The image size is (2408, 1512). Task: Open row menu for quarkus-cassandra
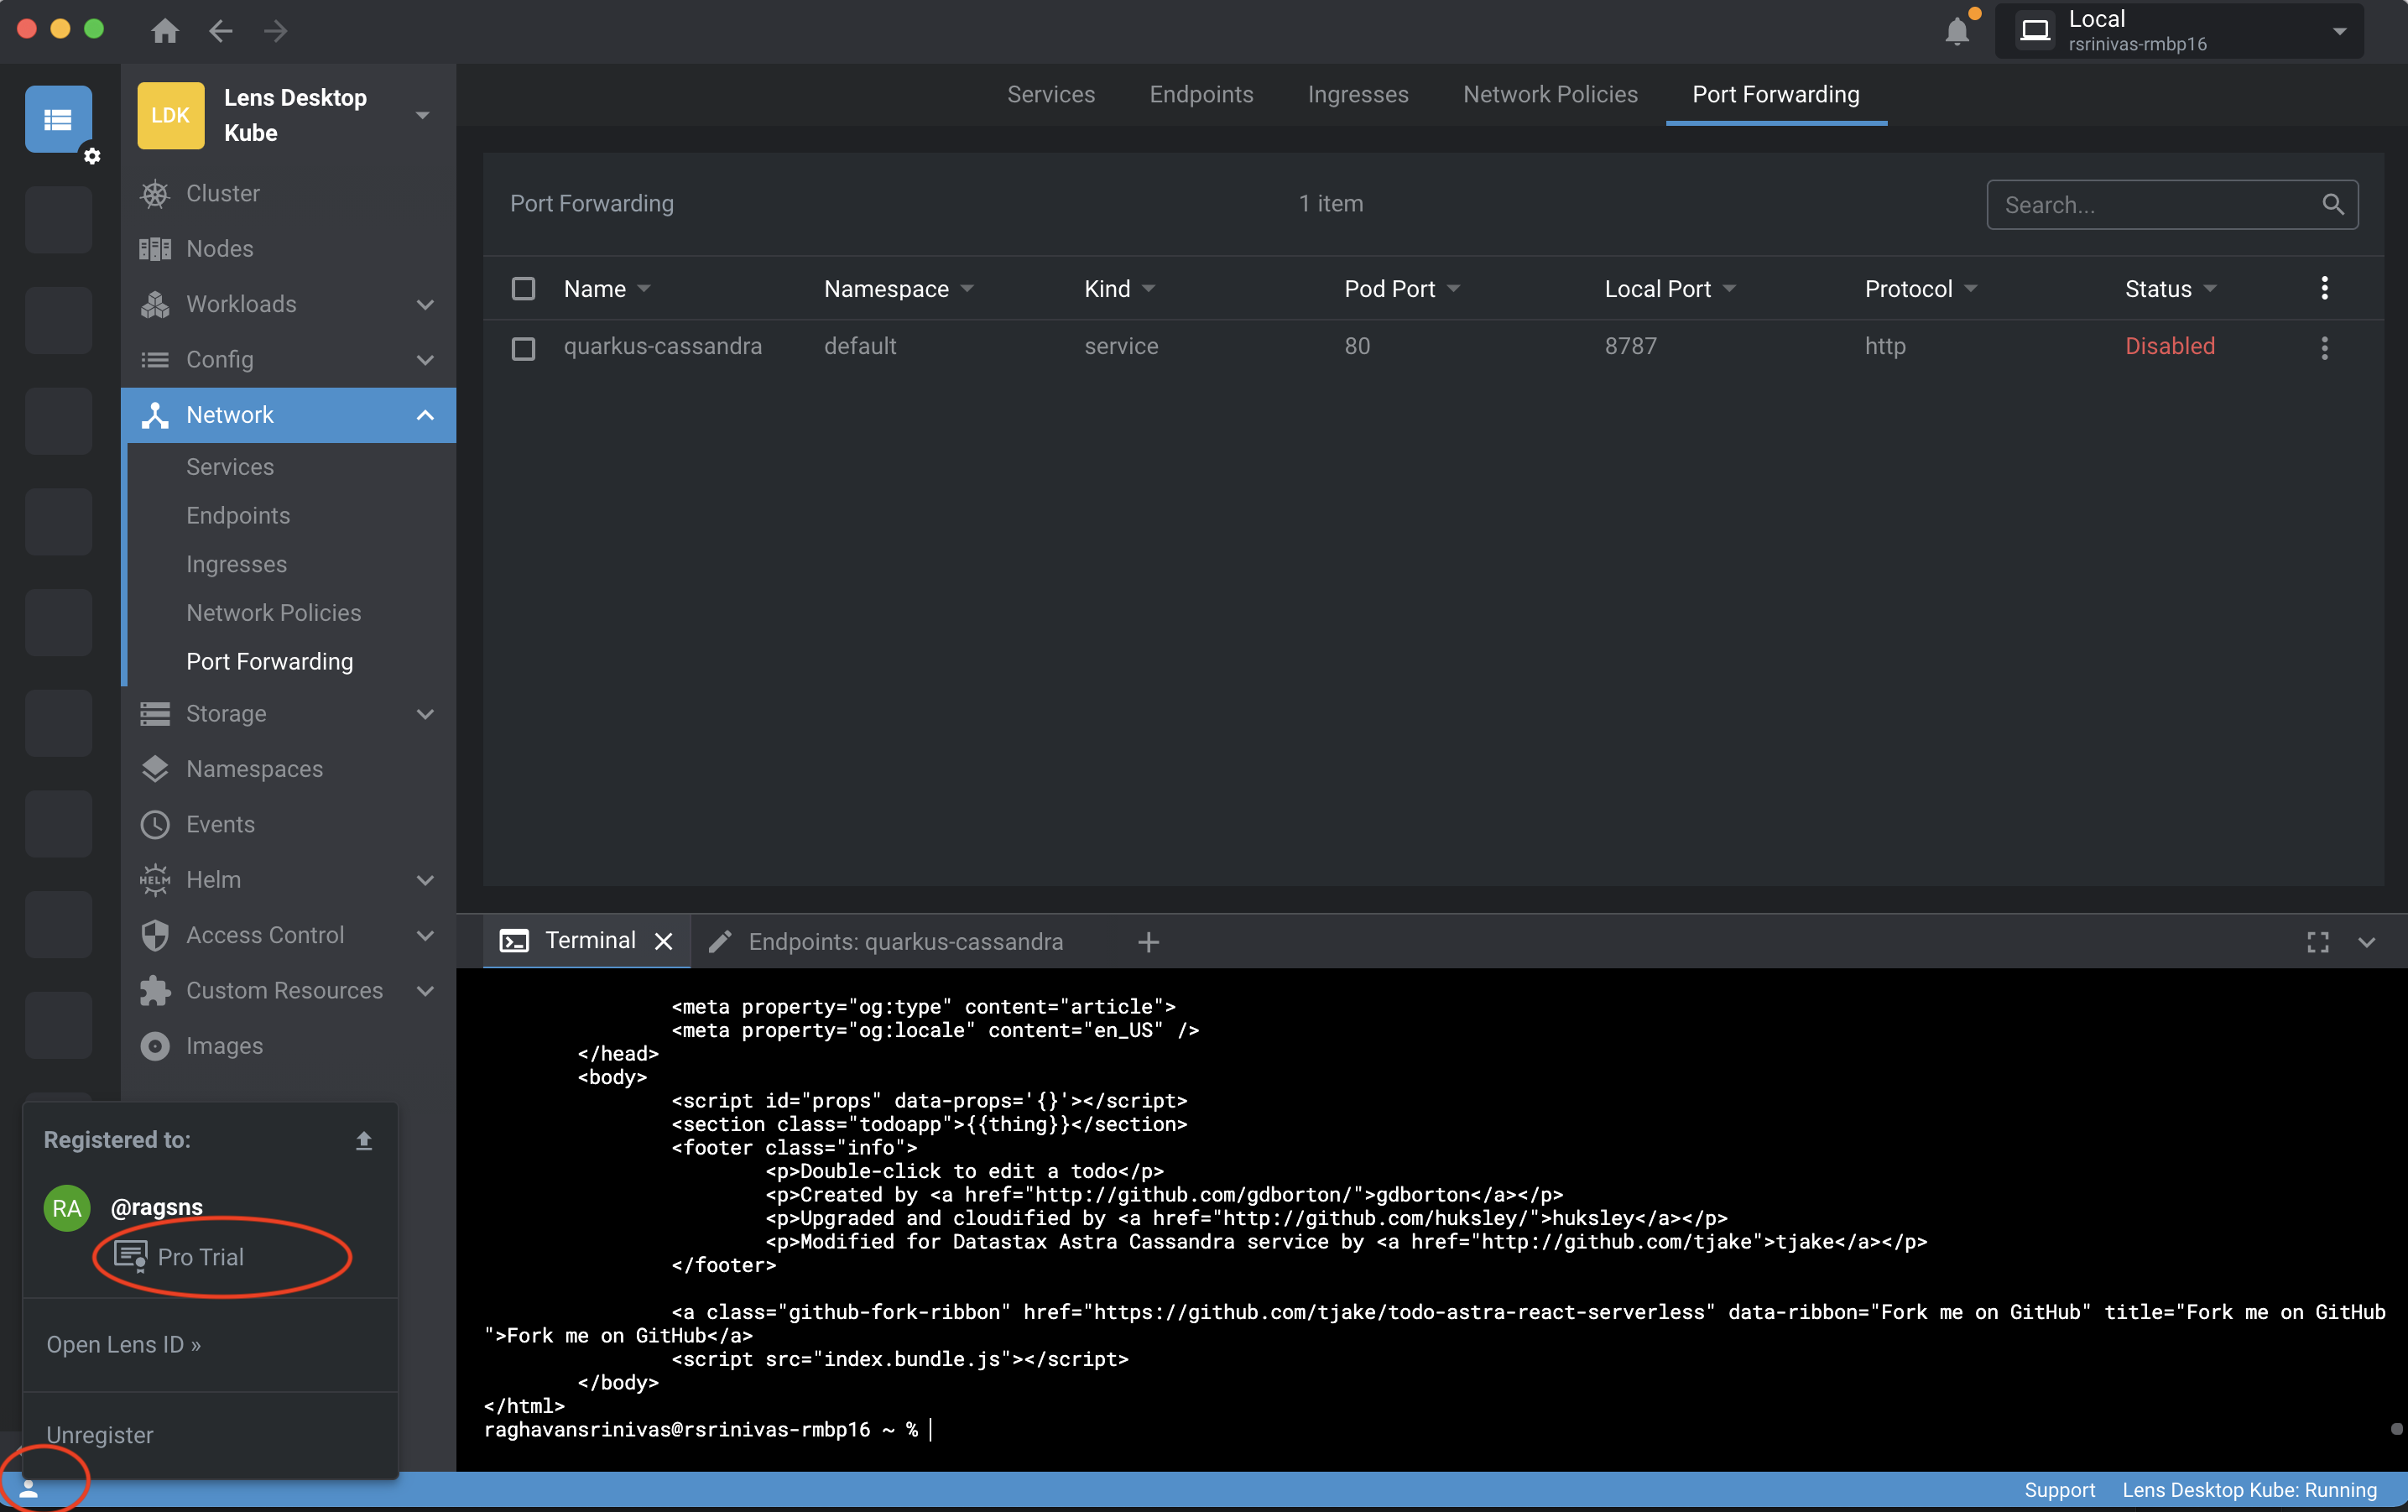[2324, 347]
